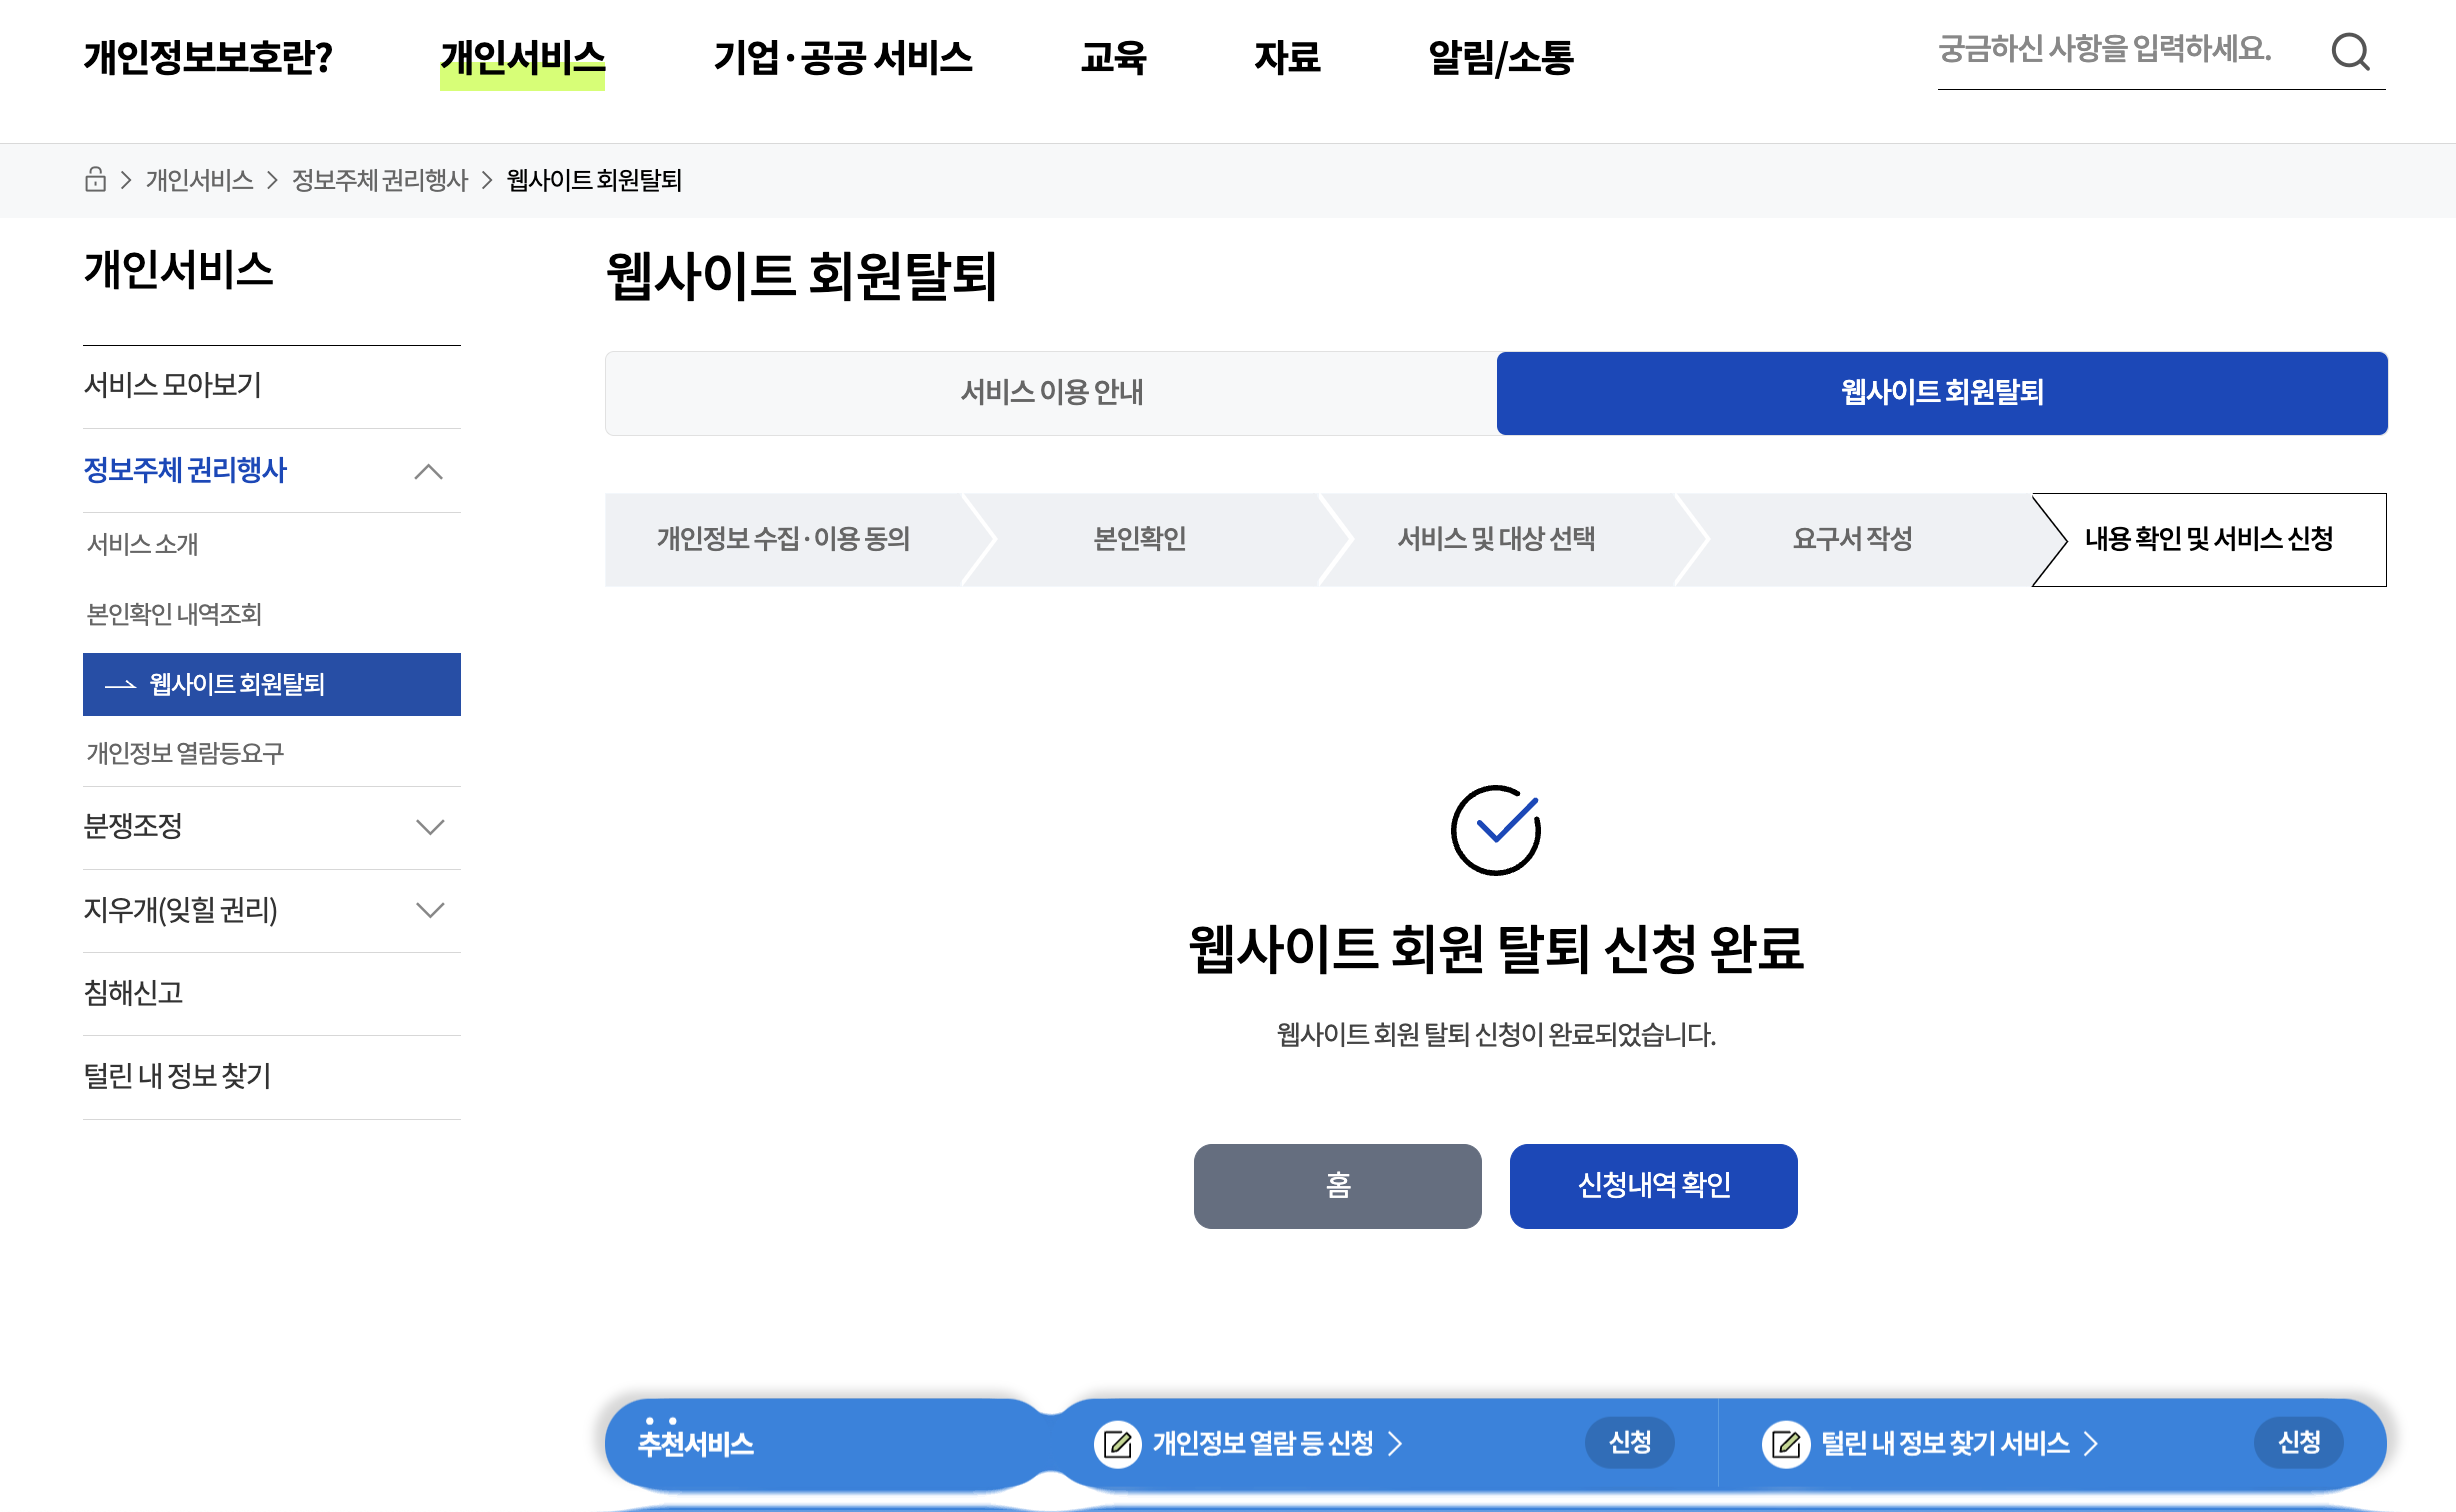Expand the 분쟁조정 sidebar section
Screen dimensions: 2456x1512
pyautogui.click(x=429, y=827)
